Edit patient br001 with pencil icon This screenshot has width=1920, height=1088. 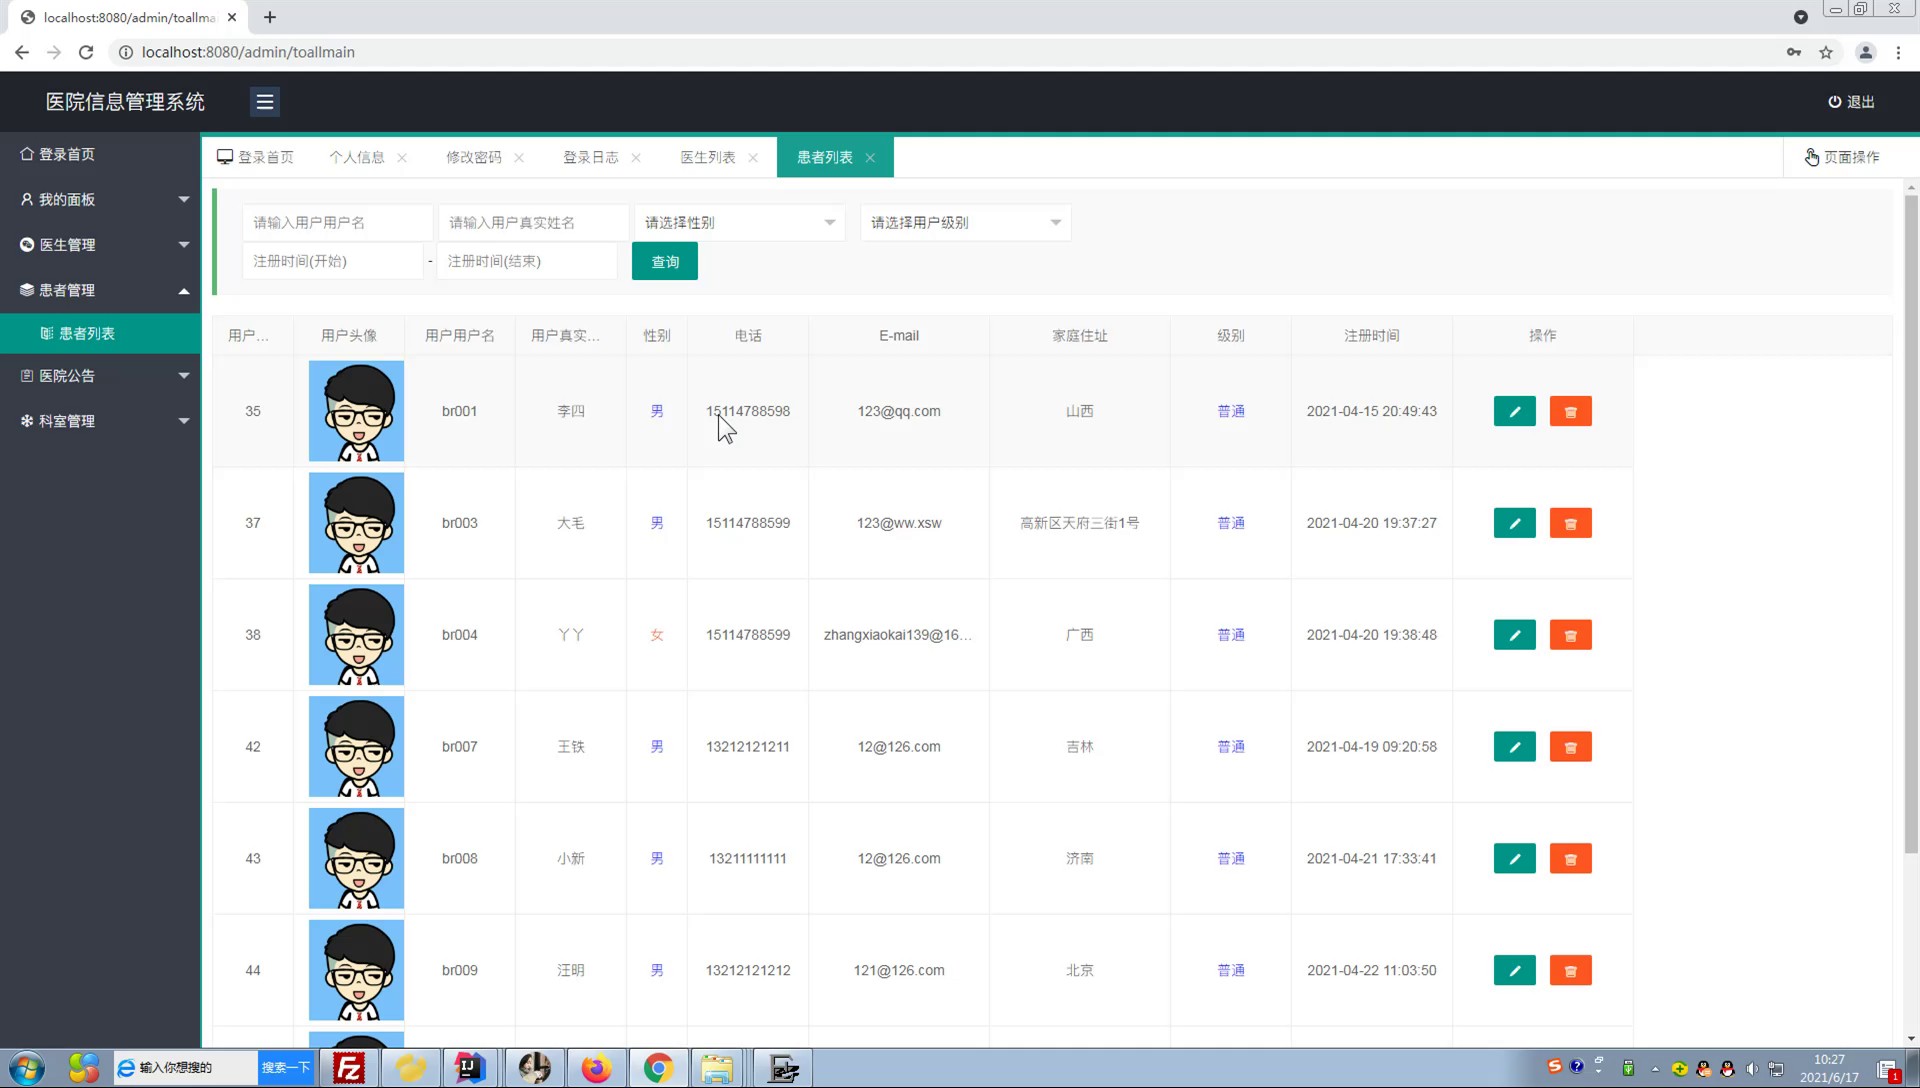tap(1514, 411)
